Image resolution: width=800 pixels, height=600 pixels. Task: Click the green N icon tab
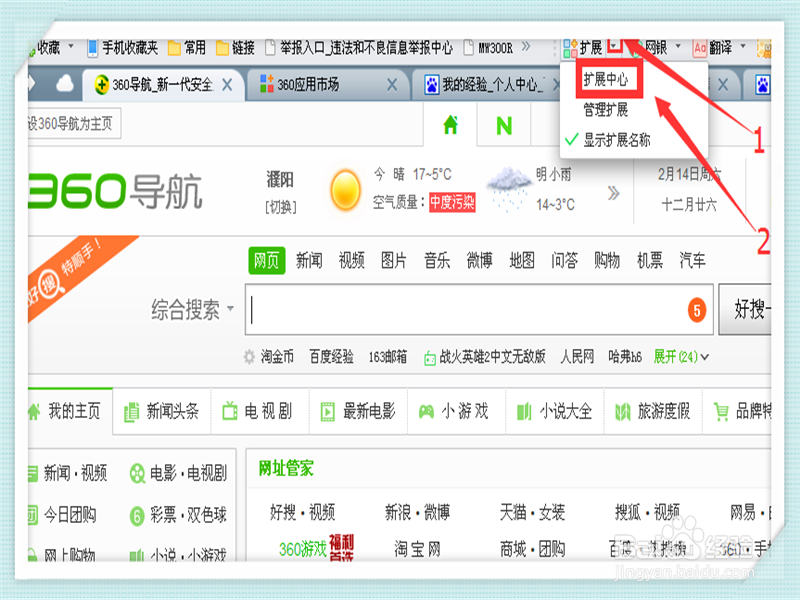(504, 126)
